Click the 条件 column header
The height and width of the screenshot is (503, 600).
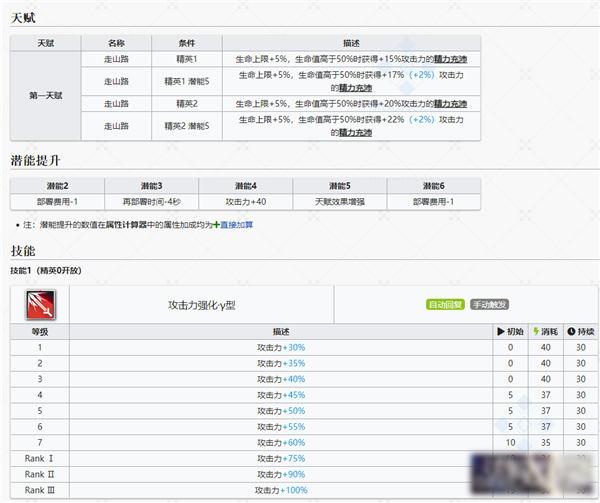coord(187,43)
